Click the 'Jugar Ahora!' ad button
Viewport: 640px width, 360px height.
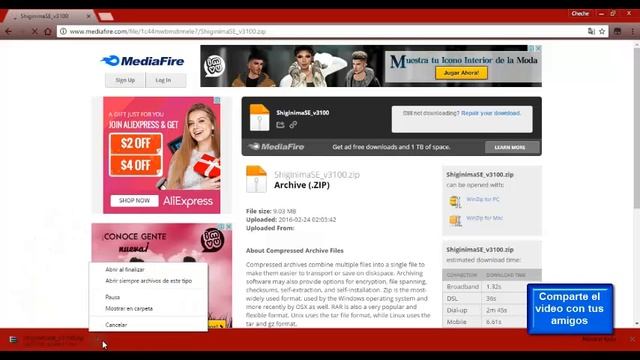pos(461,73)
